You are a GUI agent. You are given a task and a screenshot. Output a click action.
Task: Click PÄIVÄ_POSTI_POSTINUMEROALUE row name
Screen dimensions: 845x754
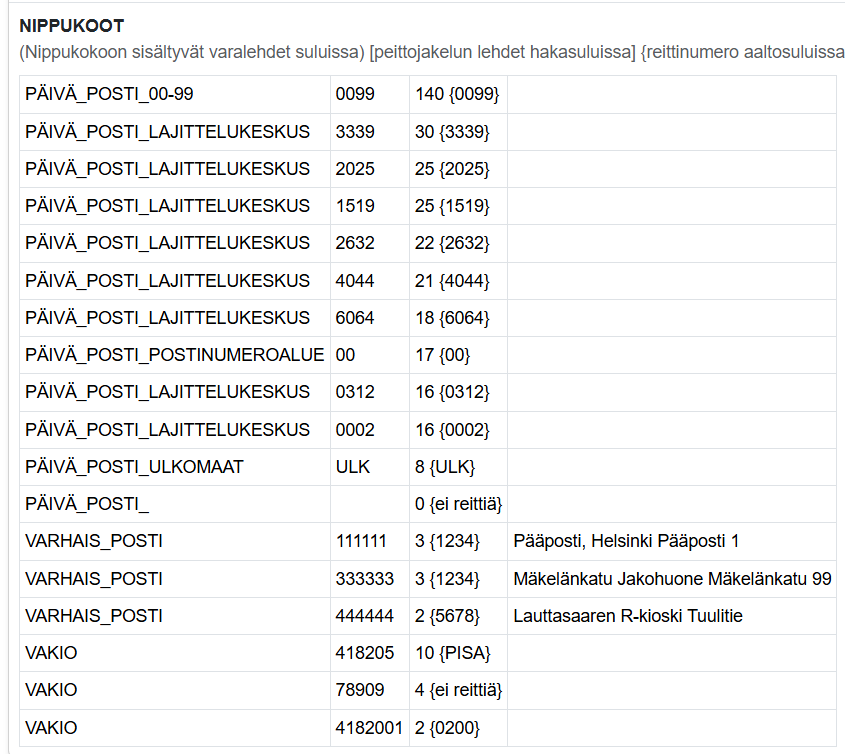click(175, 355)
